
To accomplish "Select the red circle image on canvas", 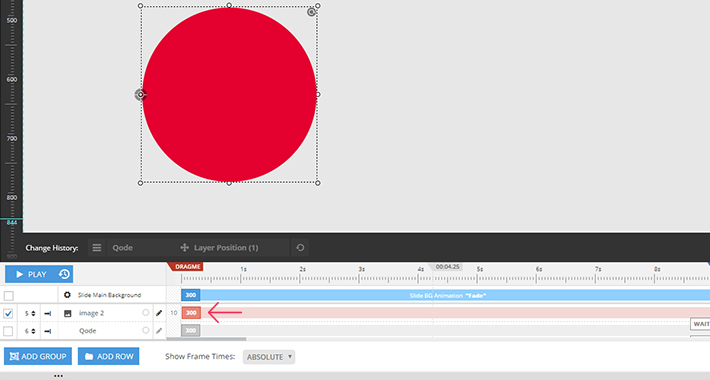I will point(230,95).
